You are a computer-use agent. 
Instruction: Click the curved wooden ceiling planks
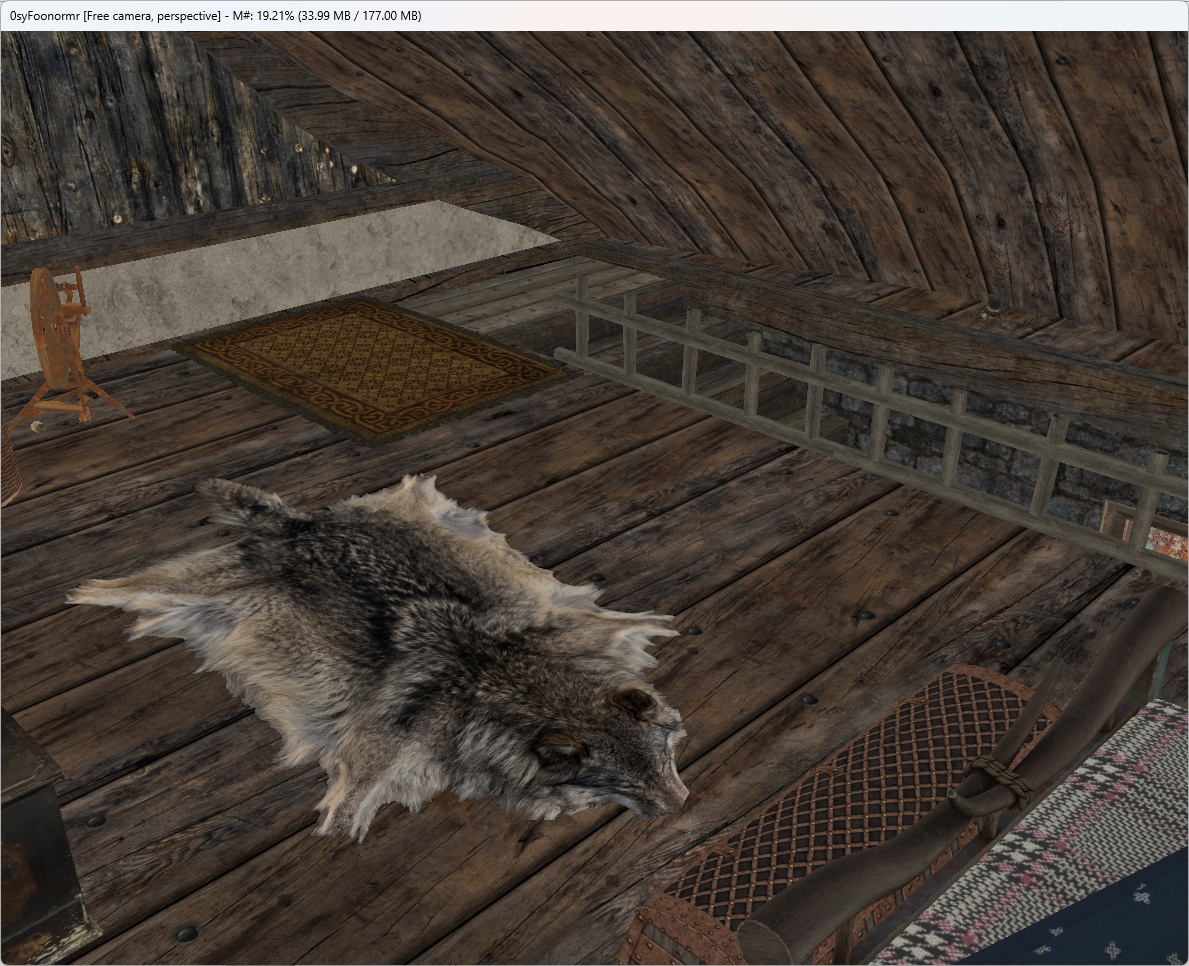[758, 152]
